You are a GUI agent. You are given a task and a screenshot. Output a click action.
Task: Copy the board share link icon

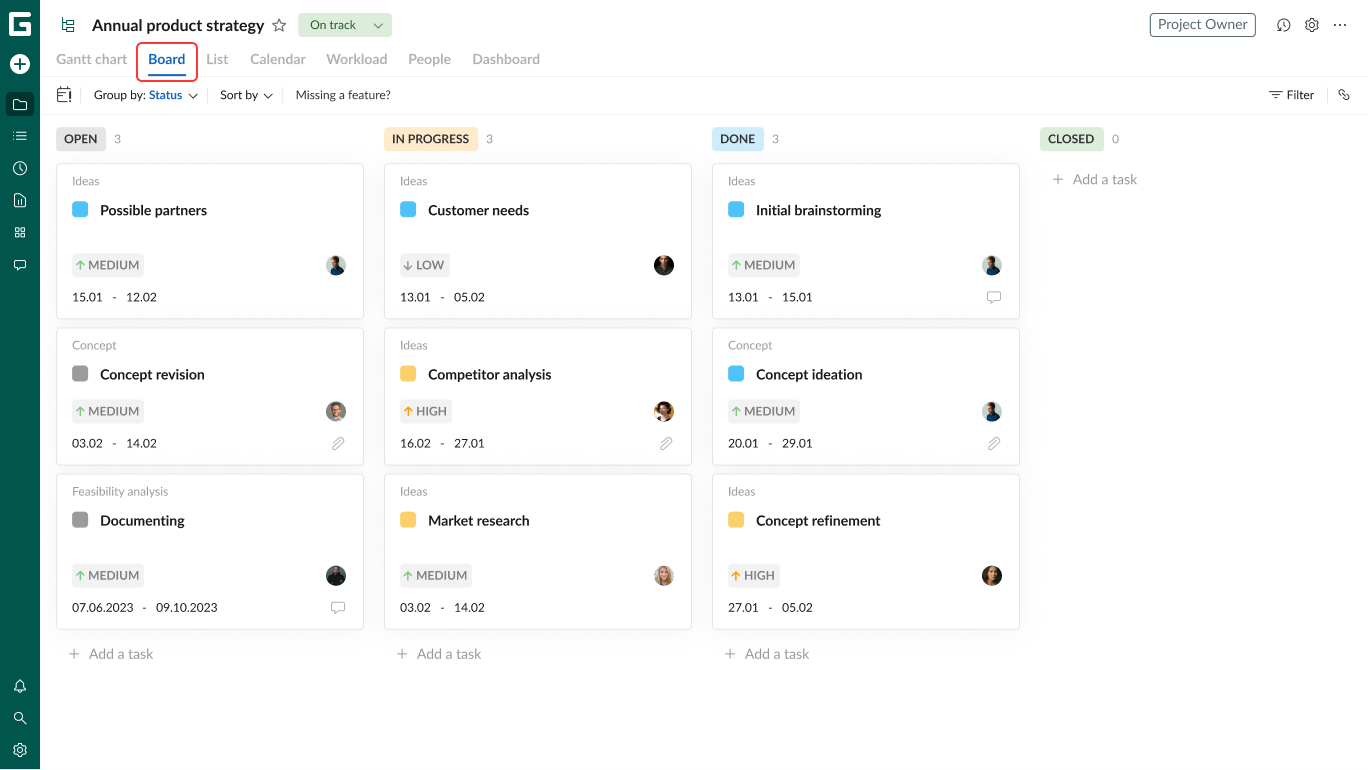pyautogui.click(x=1344, y=95)
